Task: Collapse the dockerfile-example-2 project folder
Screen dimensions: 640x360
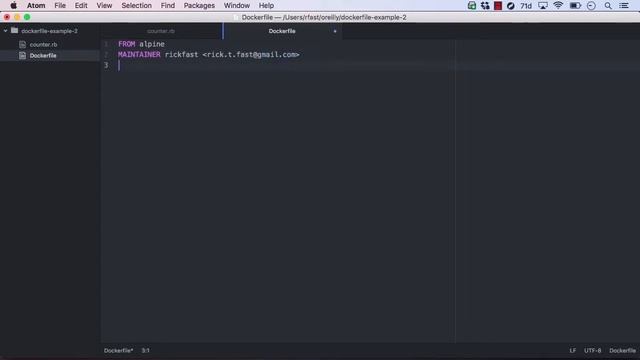Action: [5, 31]
